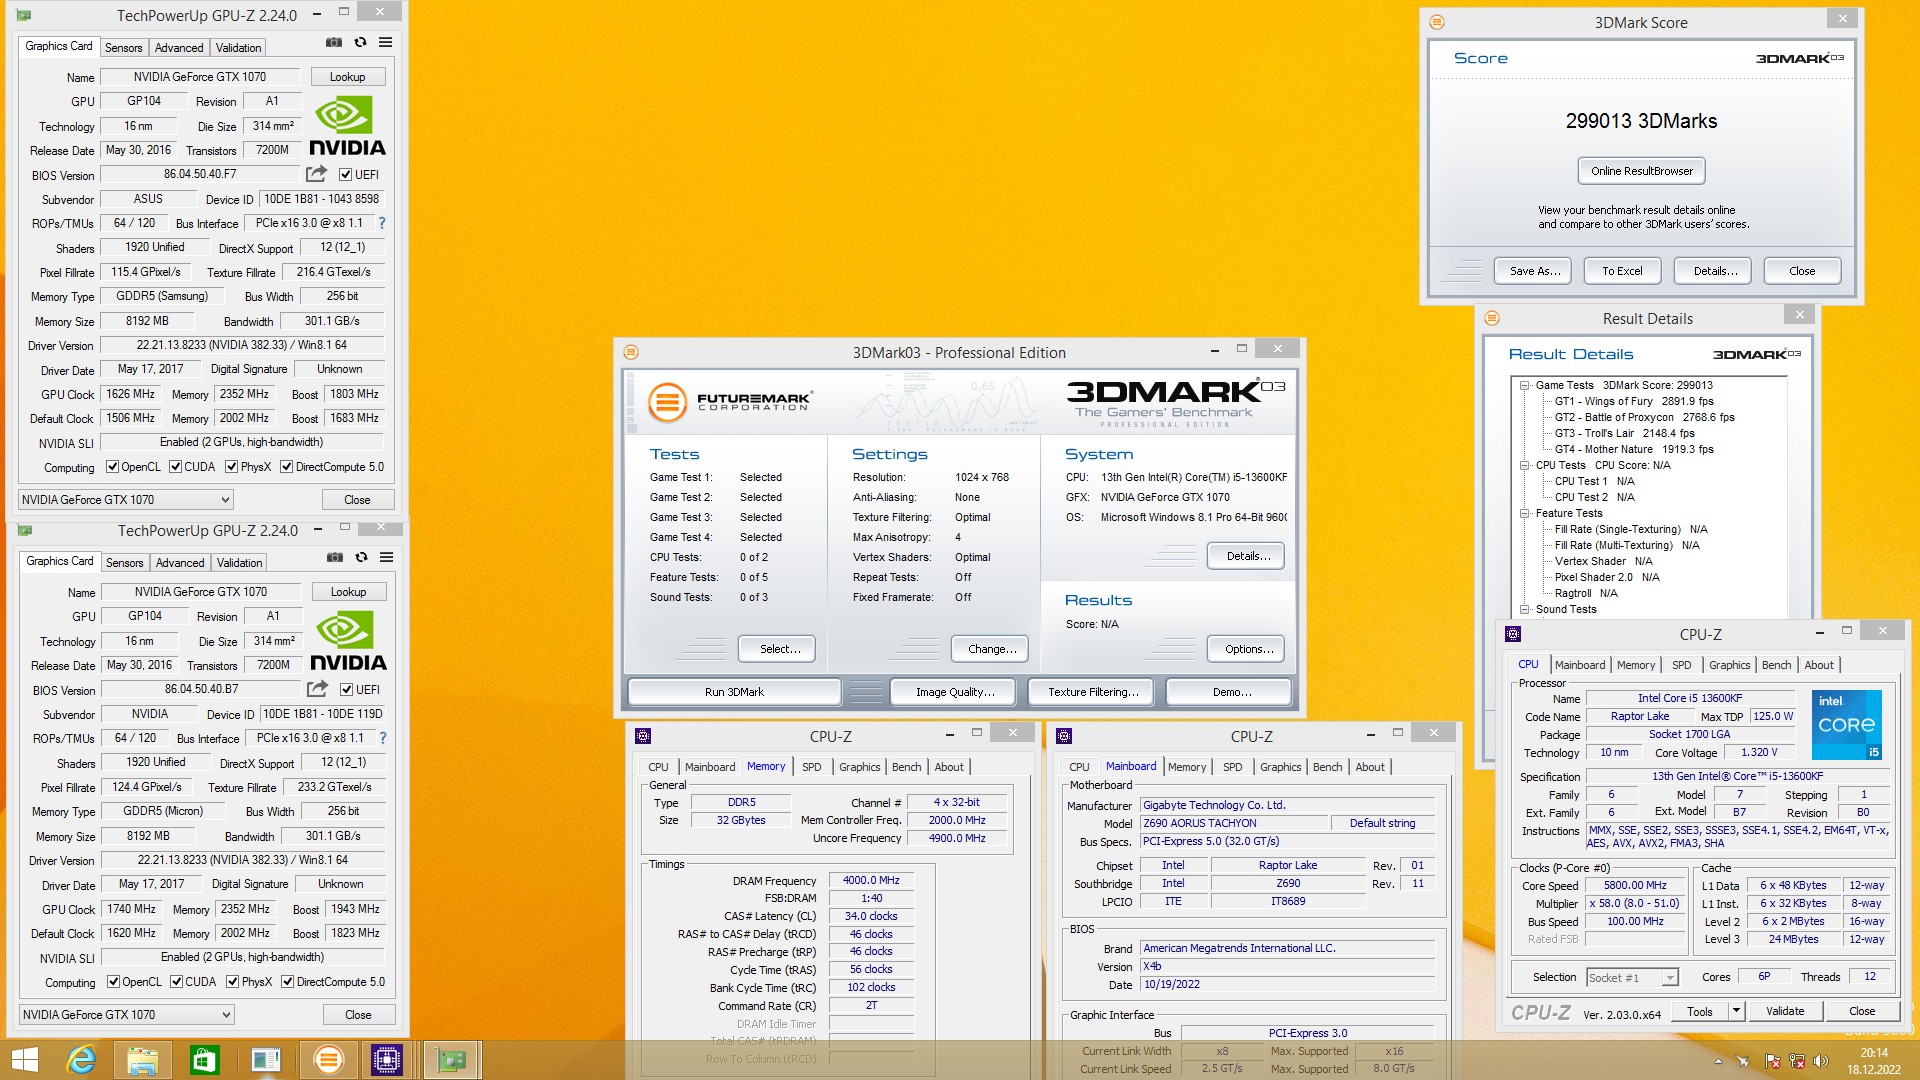Click the Save As... button in 3DMark Score

pos(1535,271)
